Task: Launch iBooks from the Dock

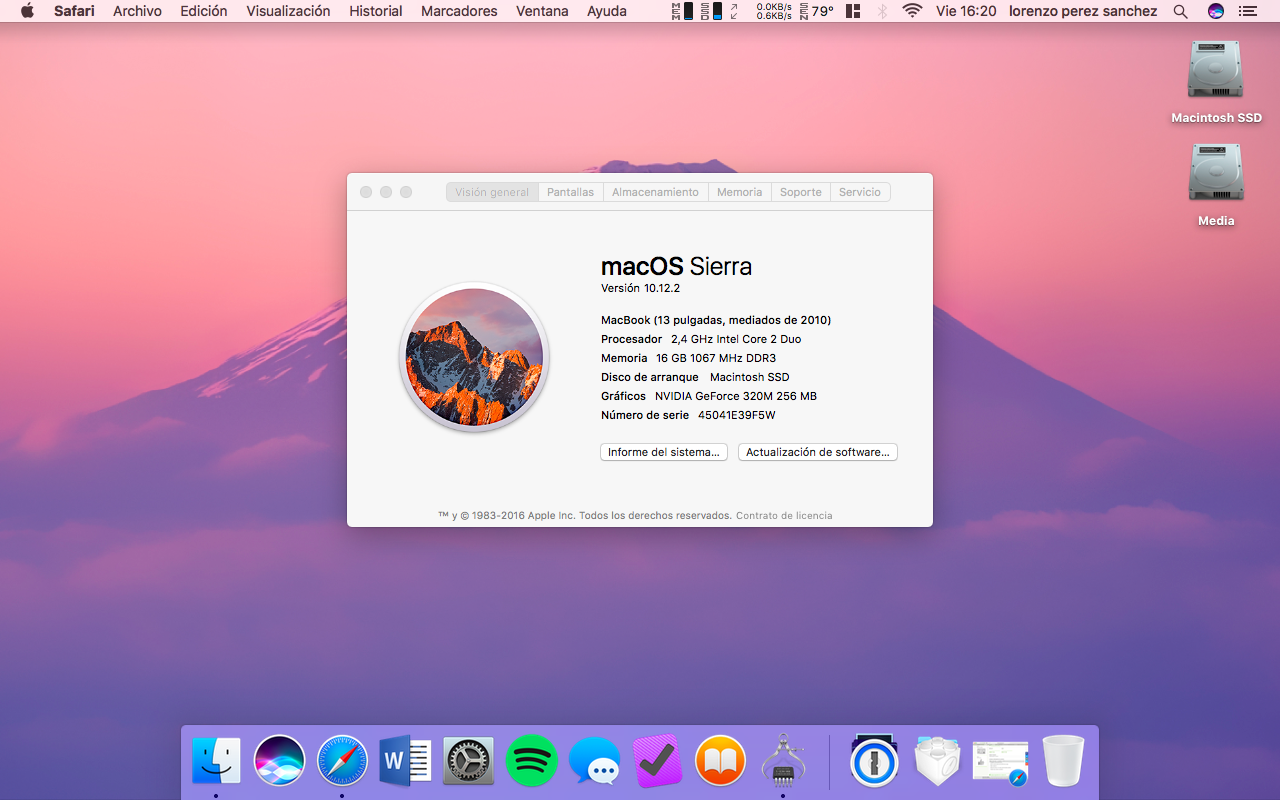Action: coord(720,761)
